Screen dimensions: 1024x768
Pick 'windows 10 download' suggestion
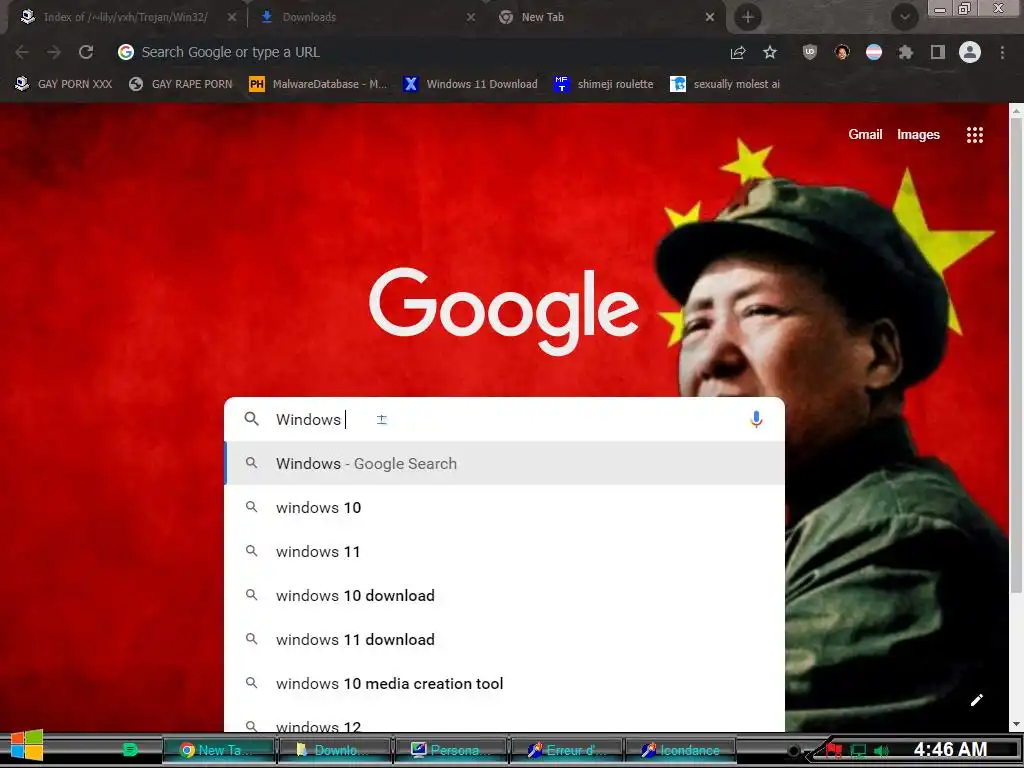[x=504, y=596]
